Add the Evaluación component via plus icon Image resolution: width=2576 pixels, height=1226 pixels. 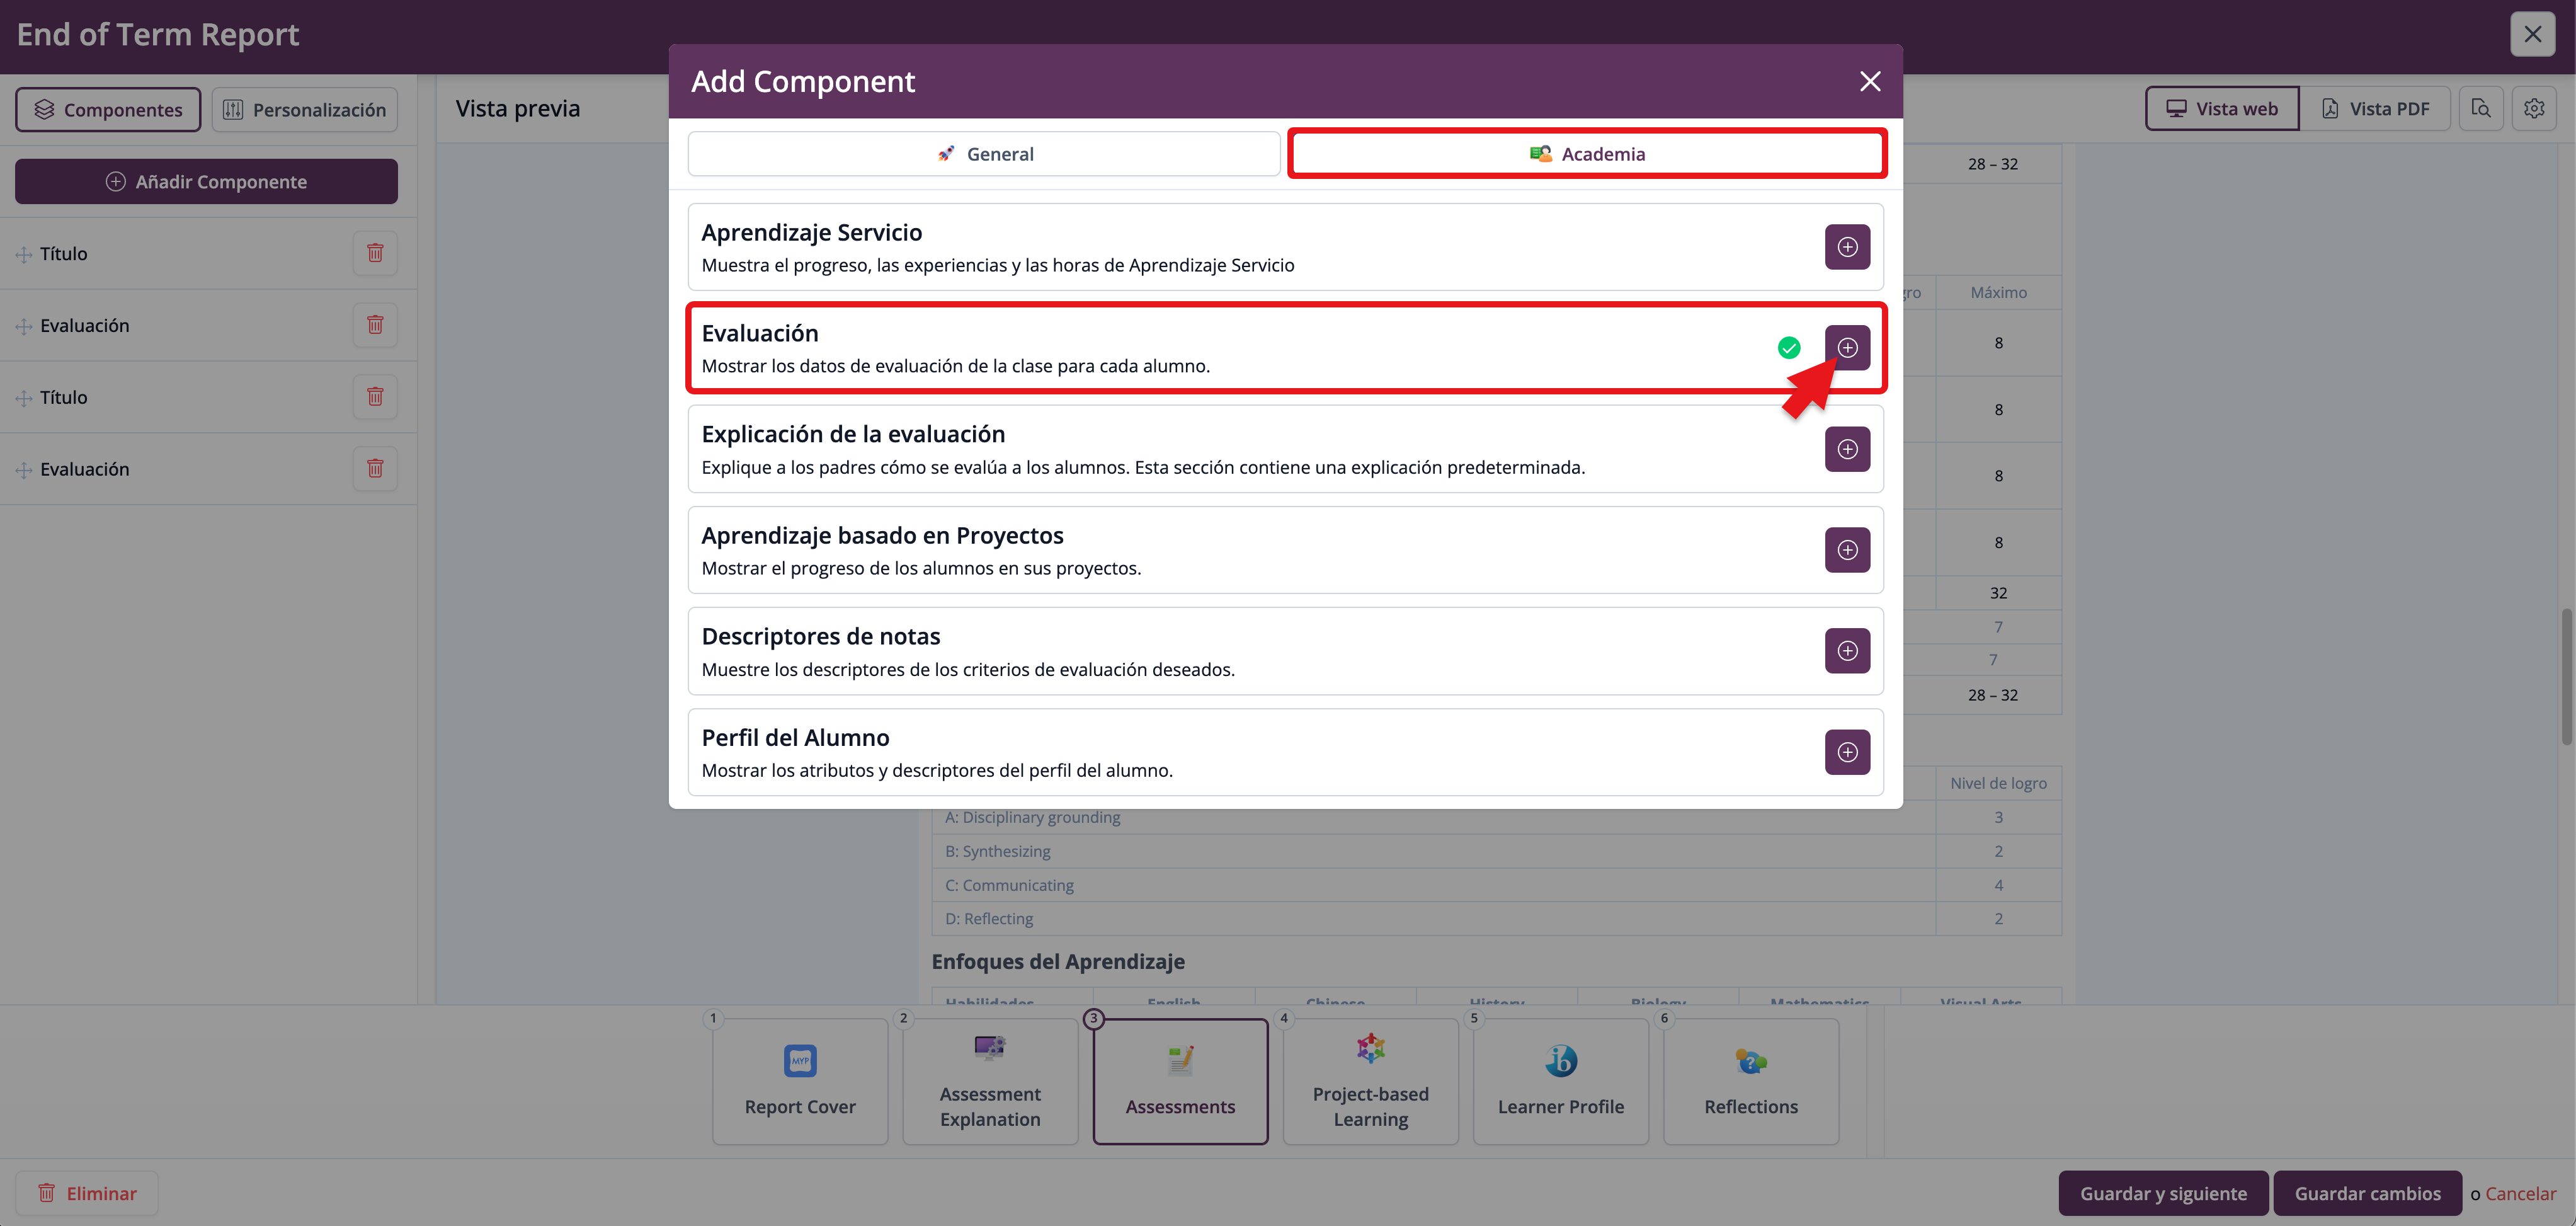pyautogui.click(x=1846, y=348)
